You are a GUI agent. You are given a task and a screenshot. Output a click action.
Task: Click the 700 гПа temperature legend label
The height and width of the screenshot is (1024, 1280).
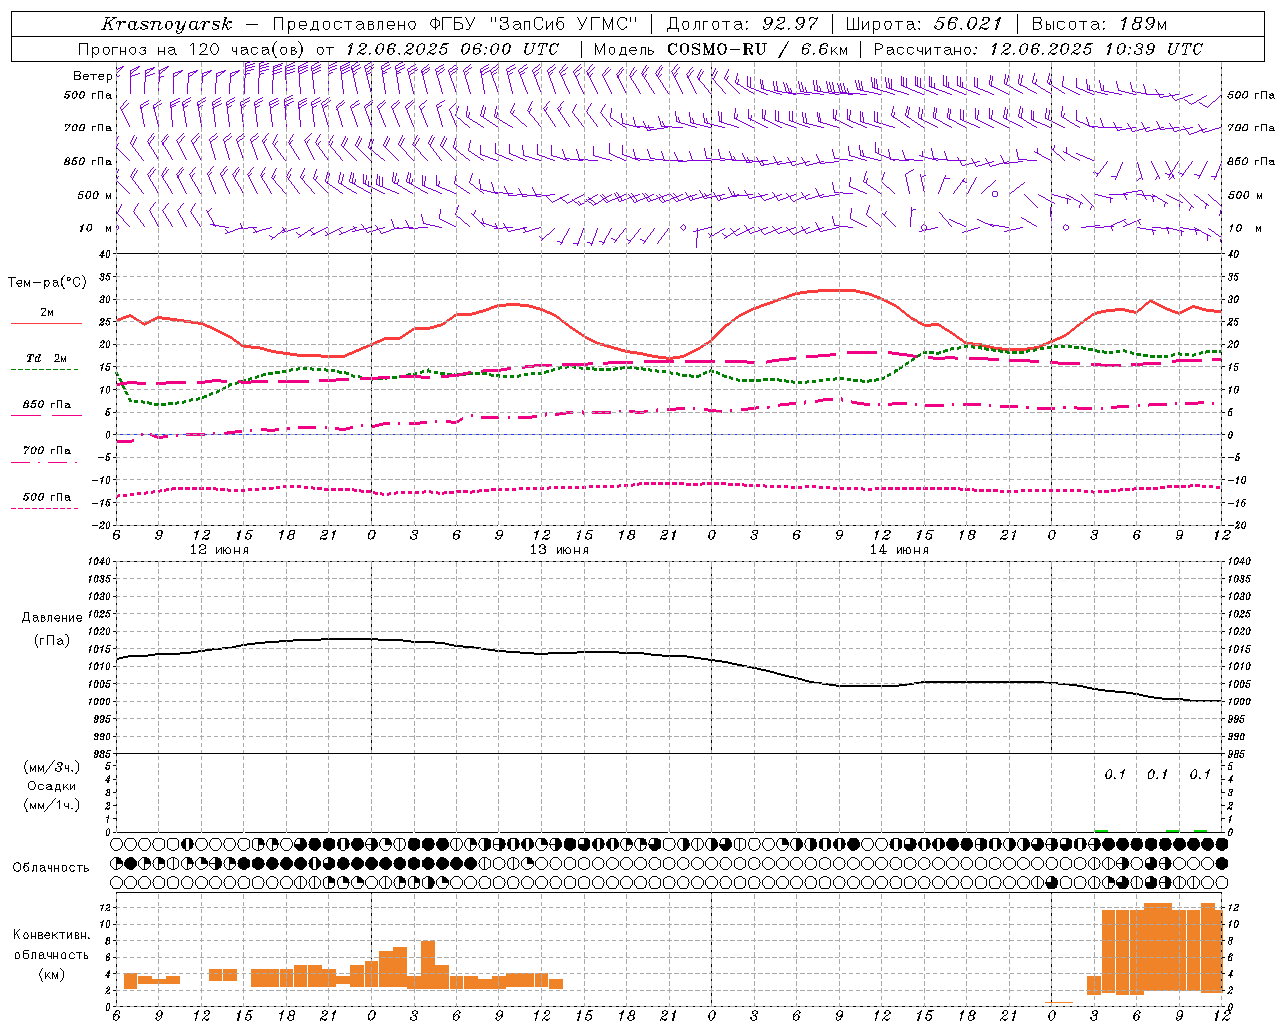[47, 450]
